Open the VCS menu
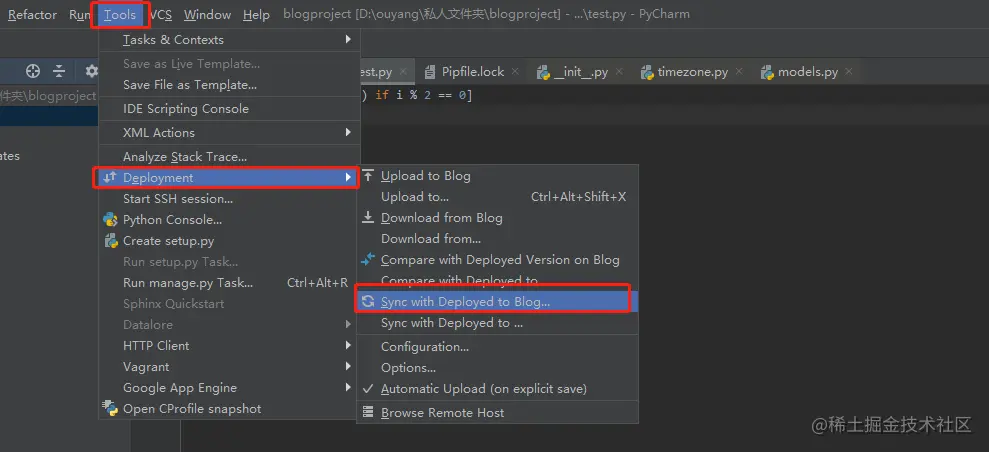989x452 pixels. tap(160, 14)
